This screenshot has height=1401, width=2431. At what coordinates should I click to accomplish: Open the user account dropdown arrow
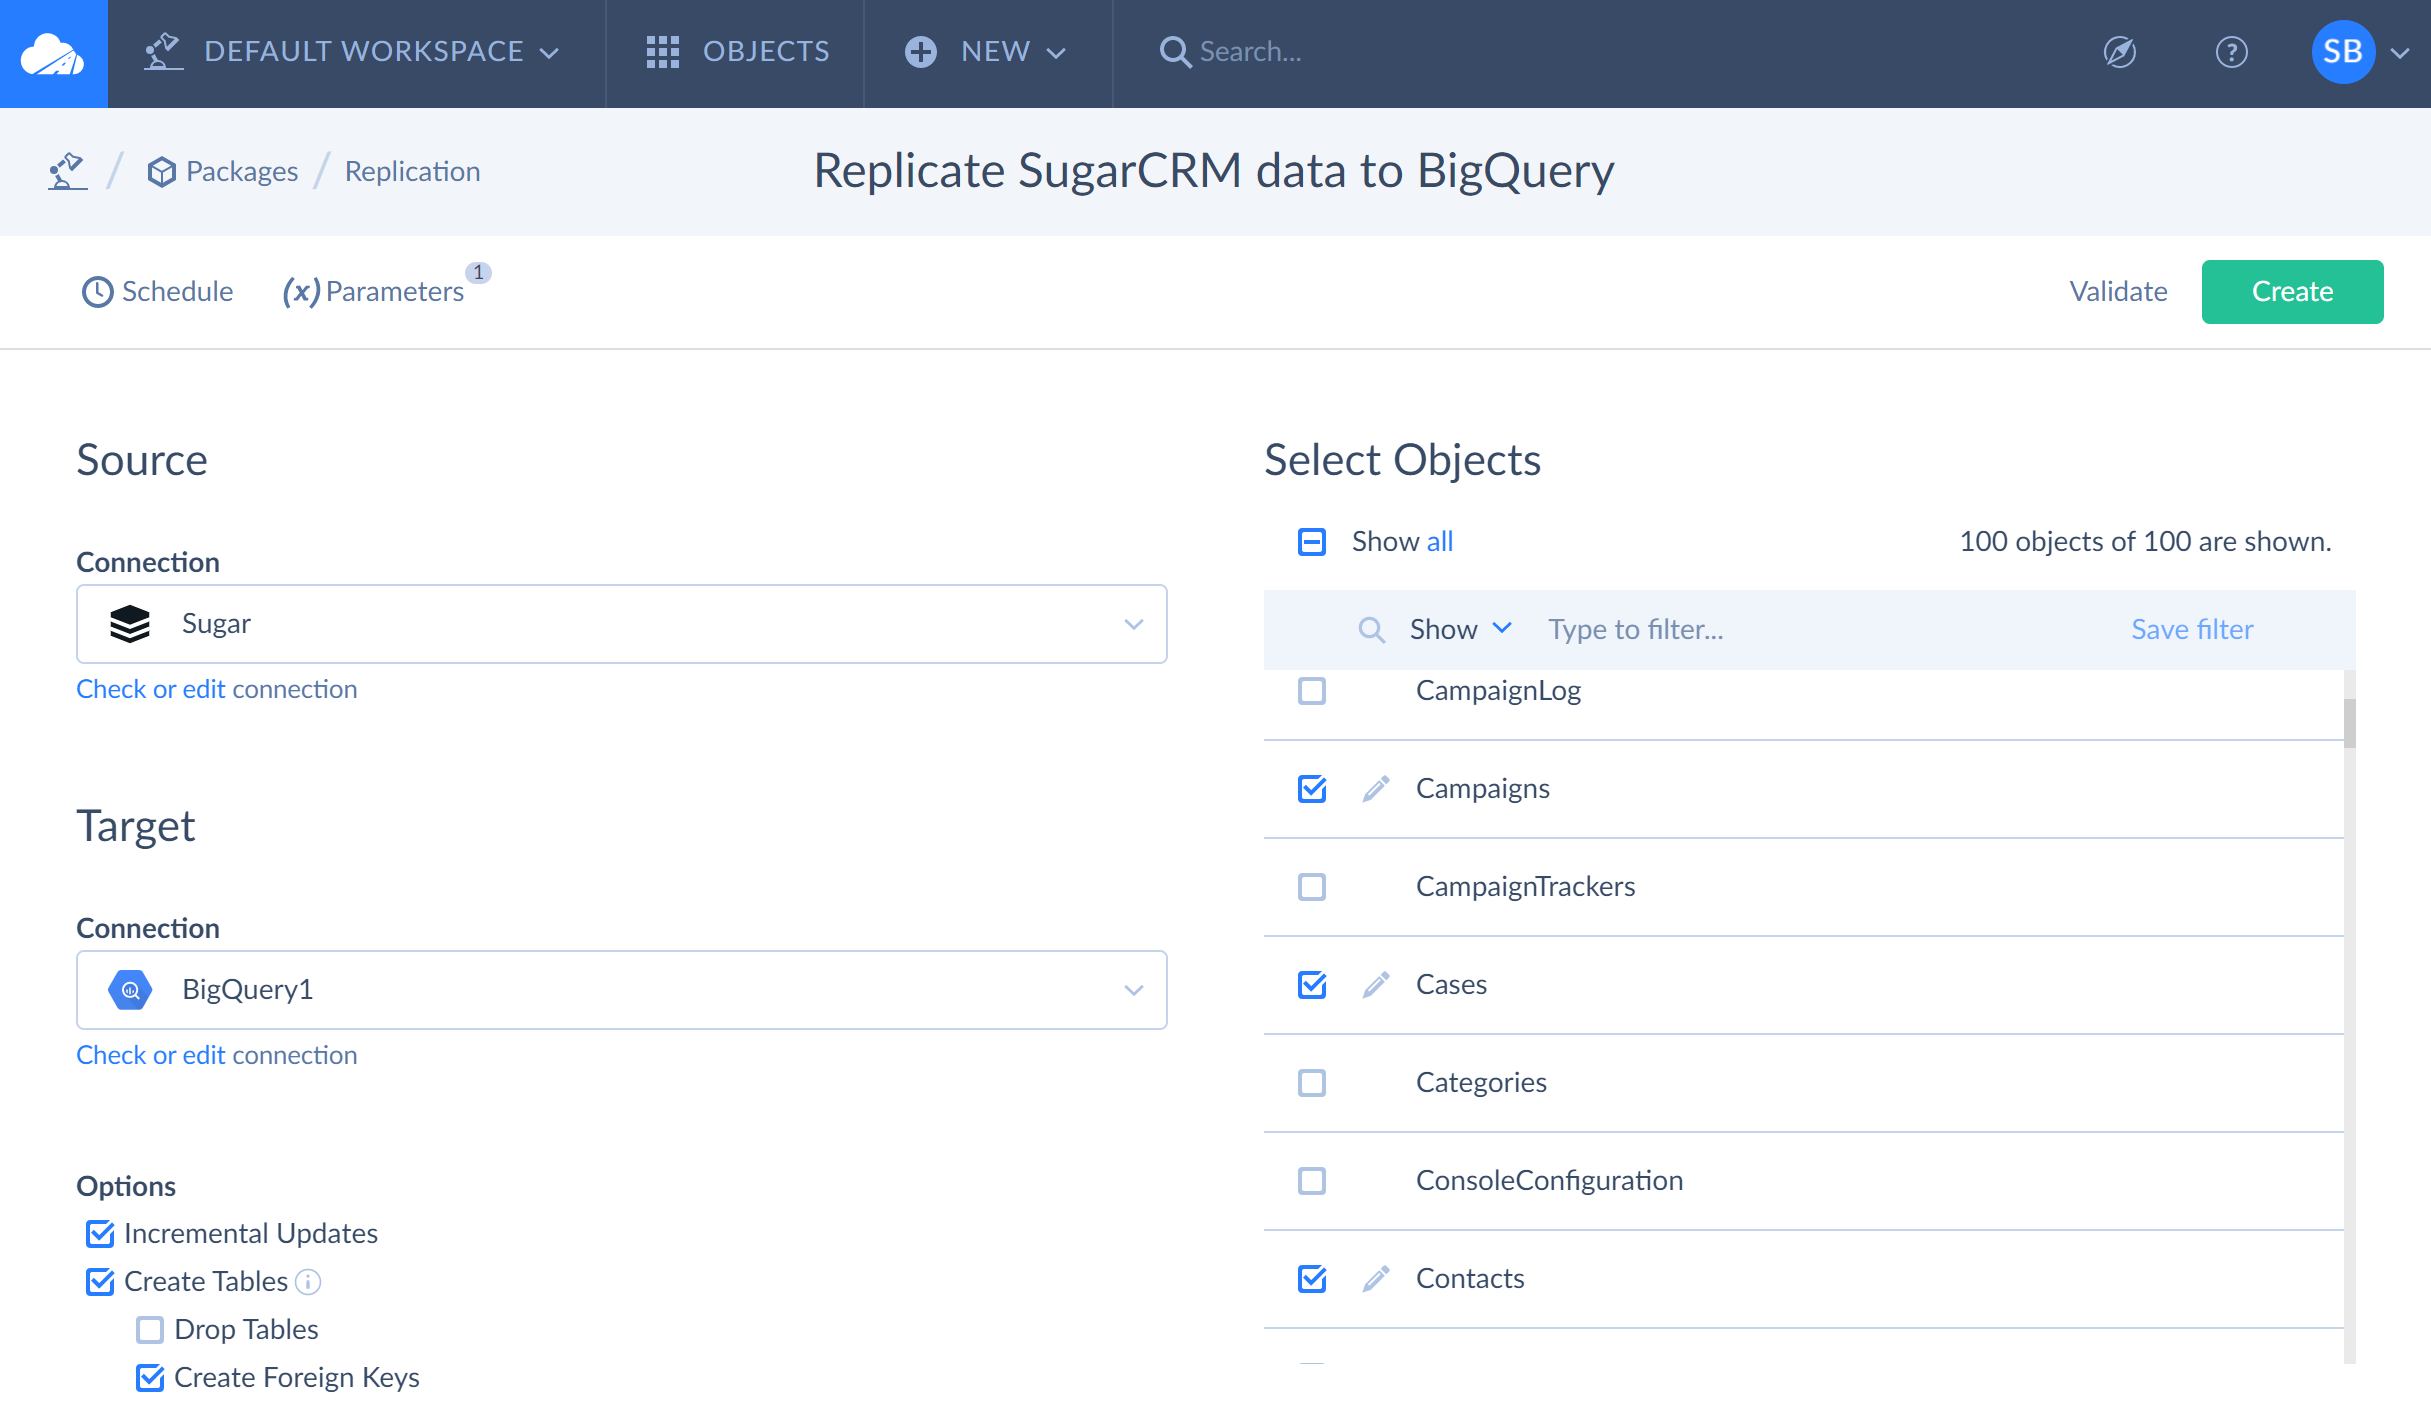pyautogui.click(x=2399, y=53)
